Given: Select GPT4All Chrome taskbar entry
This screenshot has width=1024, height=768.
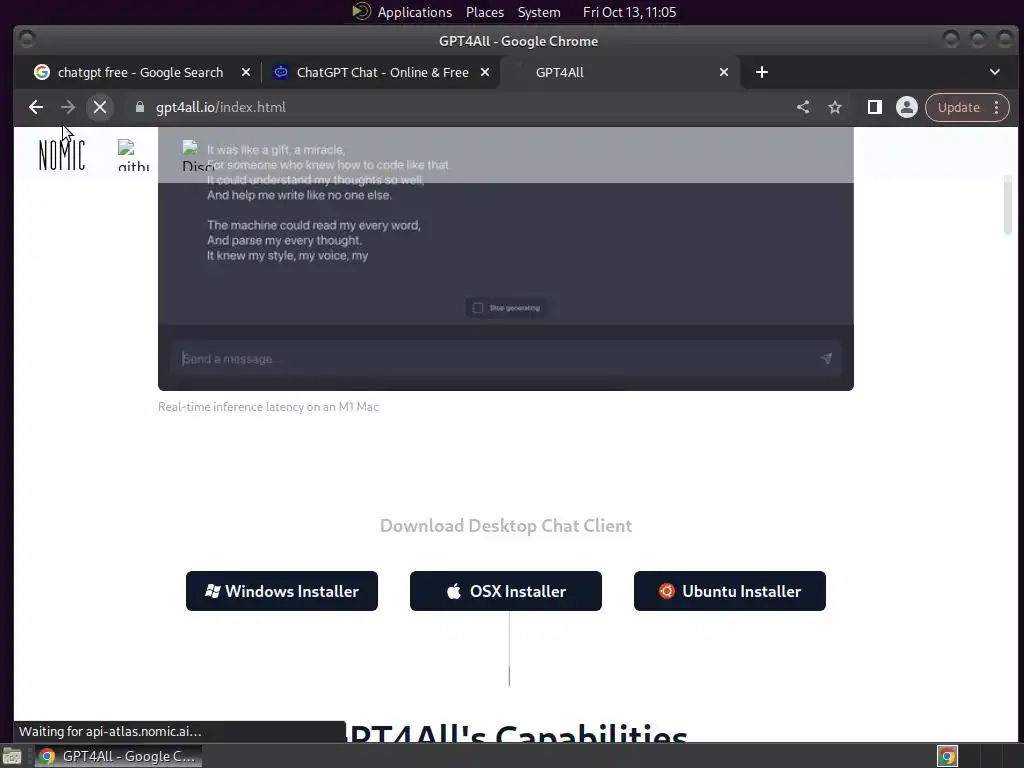Looking at the screenshot, I should (118, 756).
